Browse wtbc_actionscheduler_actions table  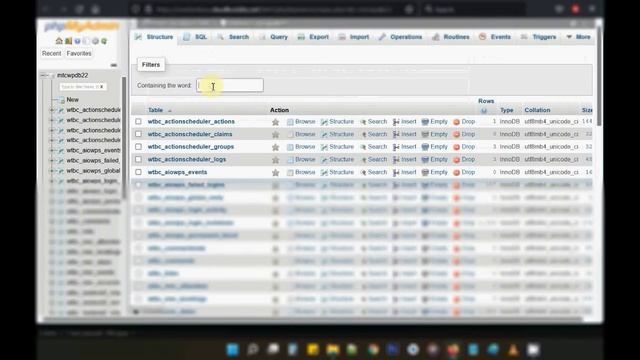(x=301, y=122)
